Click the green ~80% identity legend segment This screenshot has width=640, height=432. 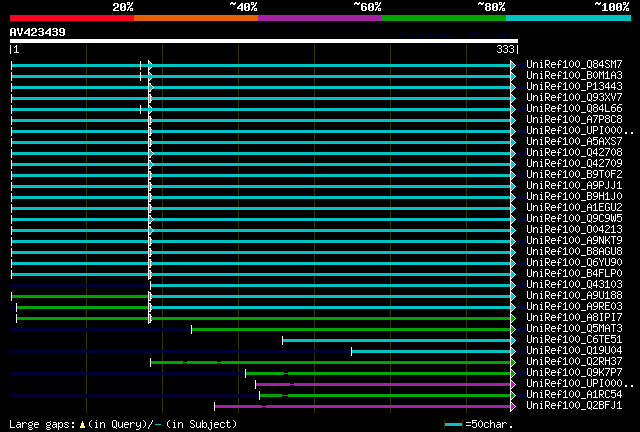point(444,18)
